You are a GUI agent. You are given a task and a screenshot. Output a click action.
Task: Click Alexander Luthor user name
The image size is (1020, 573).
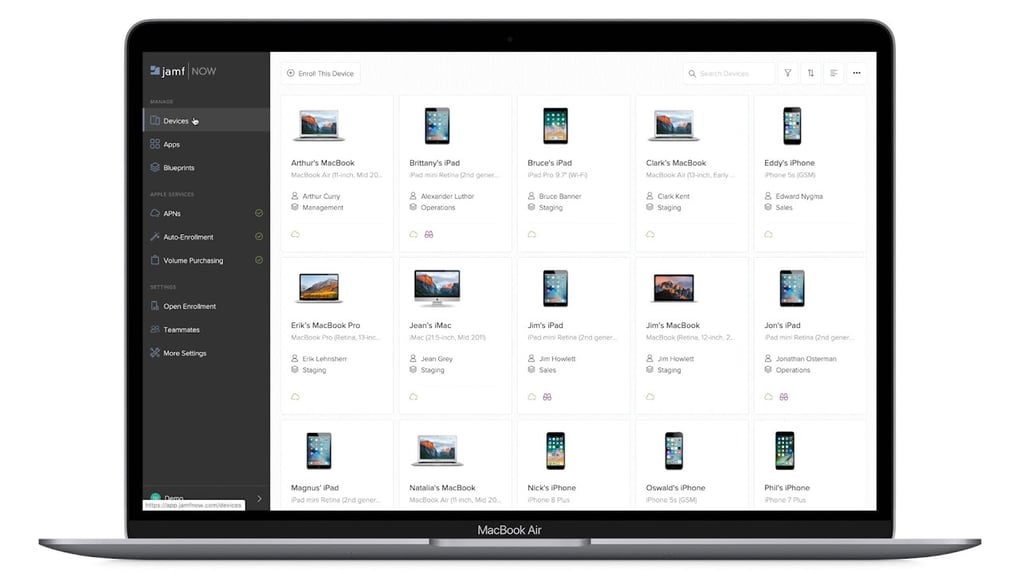pyautogui.click(x=448, y=196)
